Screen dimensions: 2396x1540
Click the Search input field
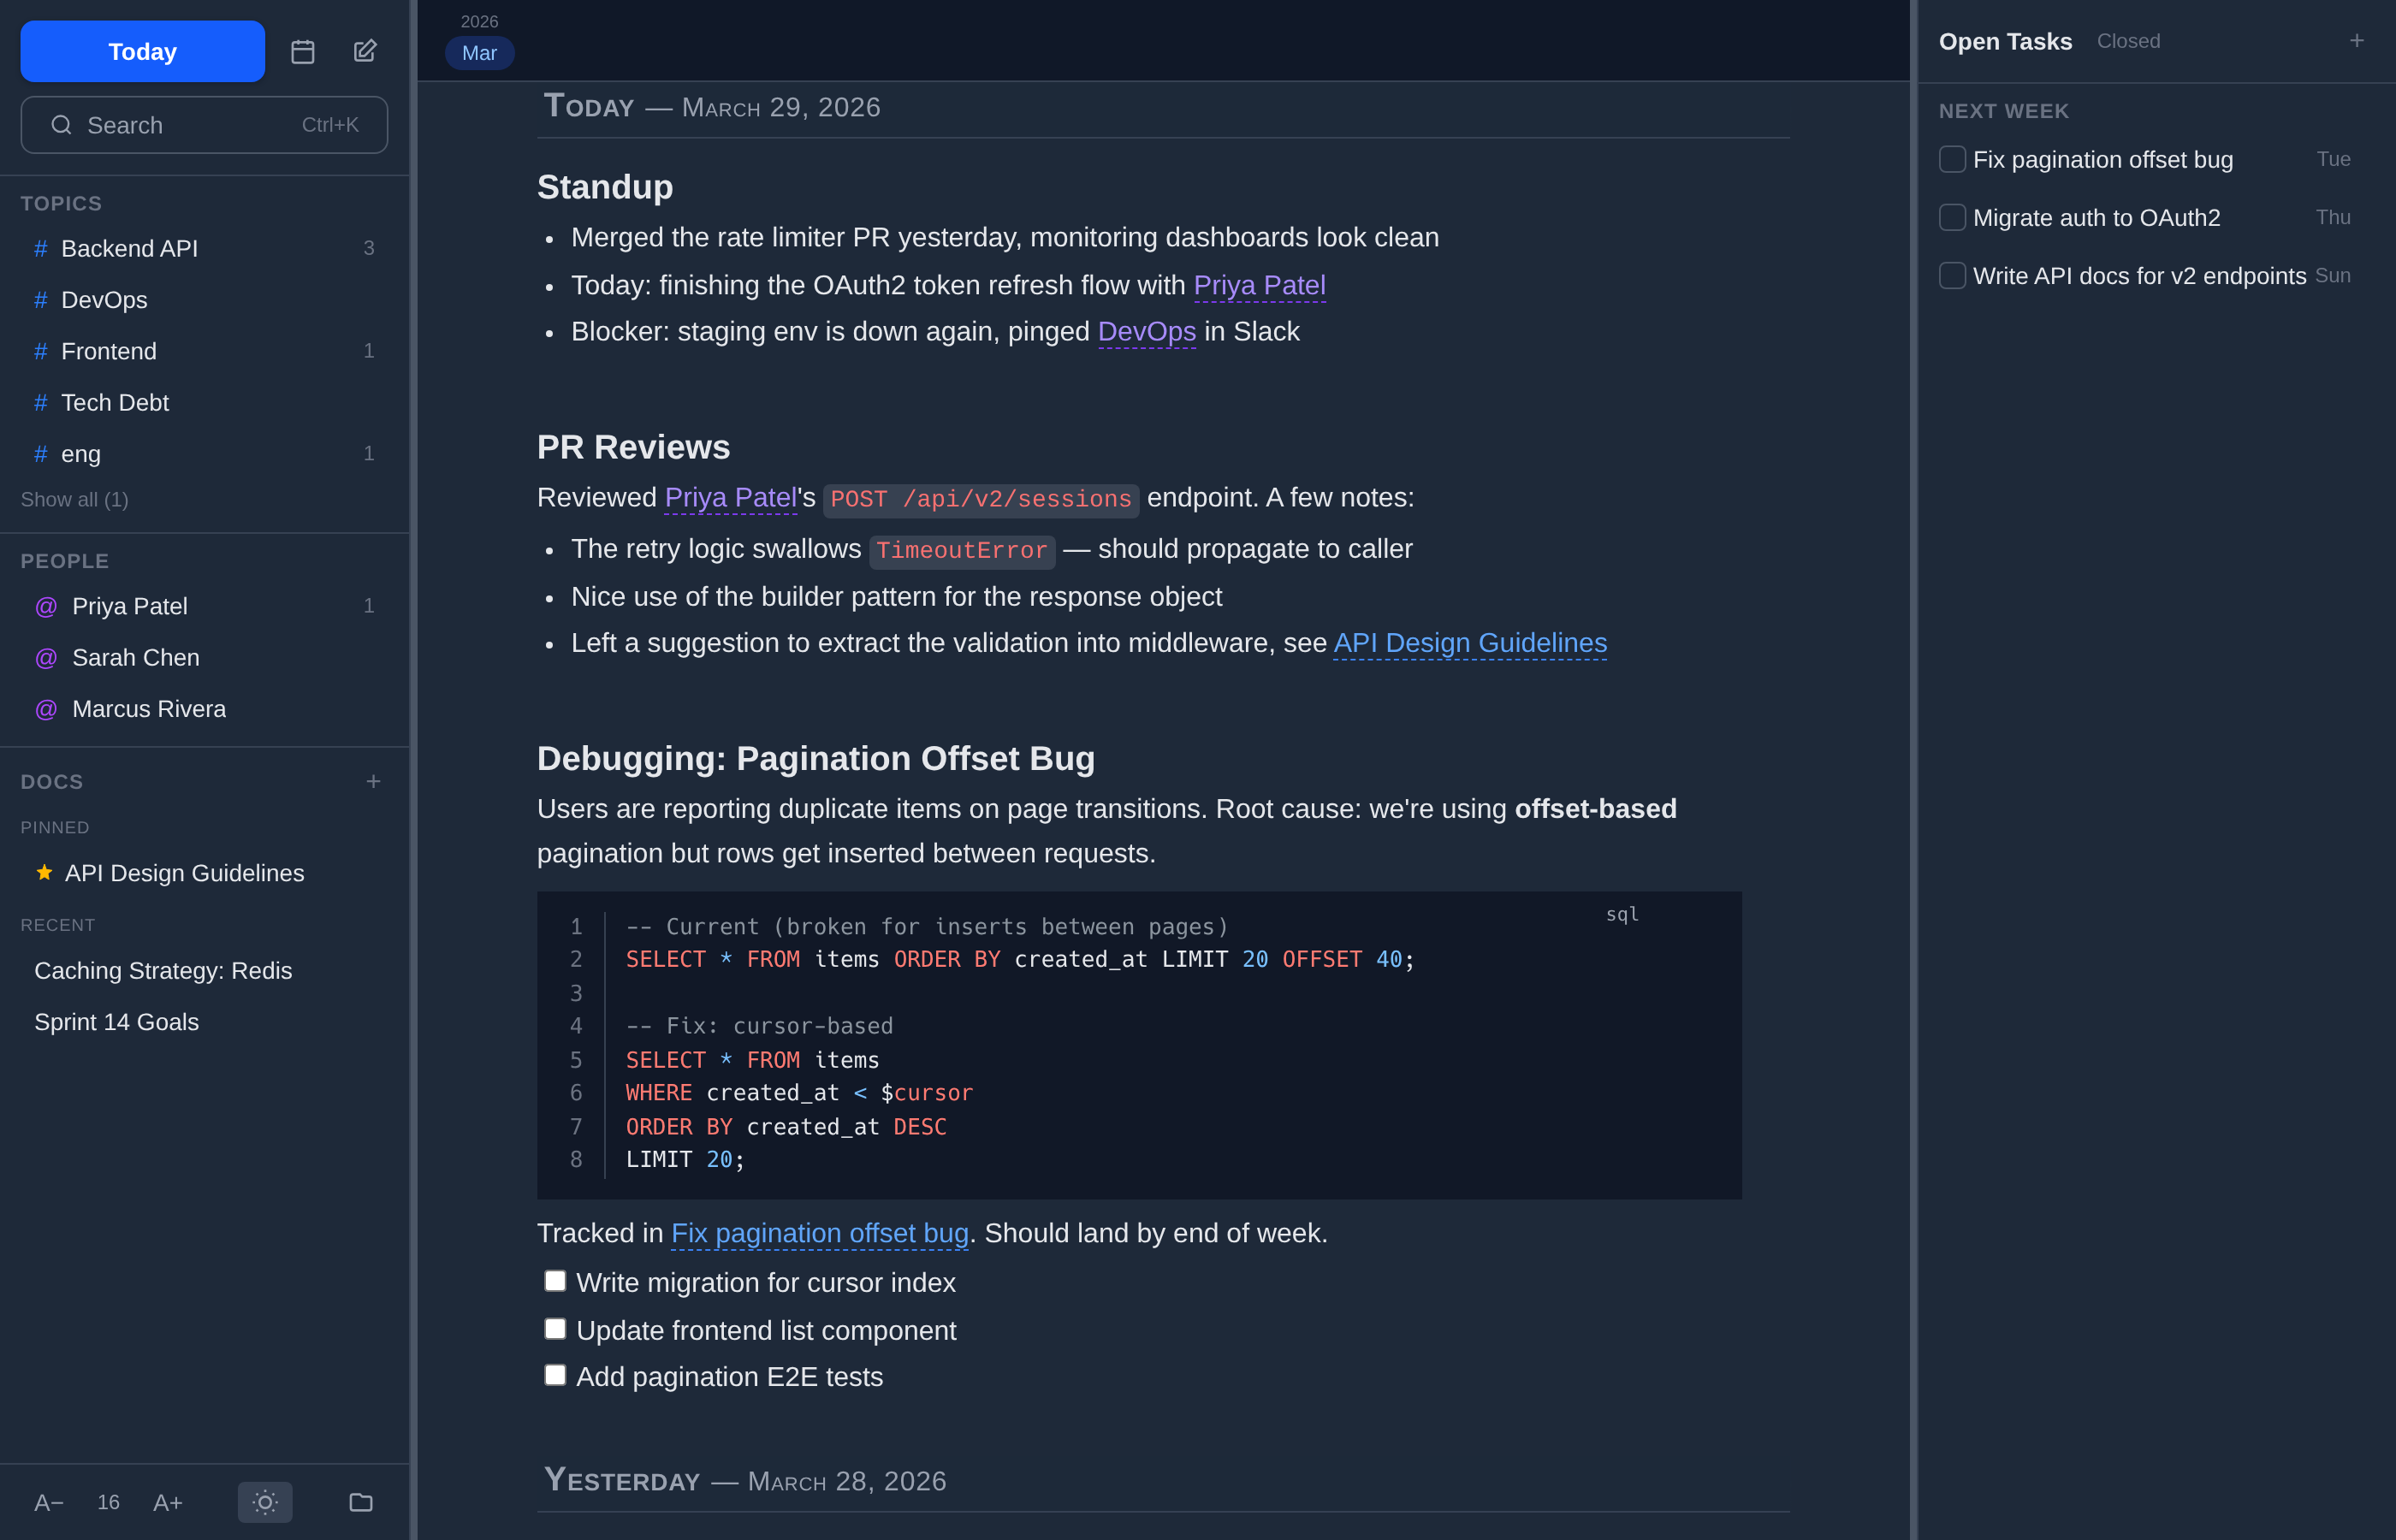coord(204,125)
